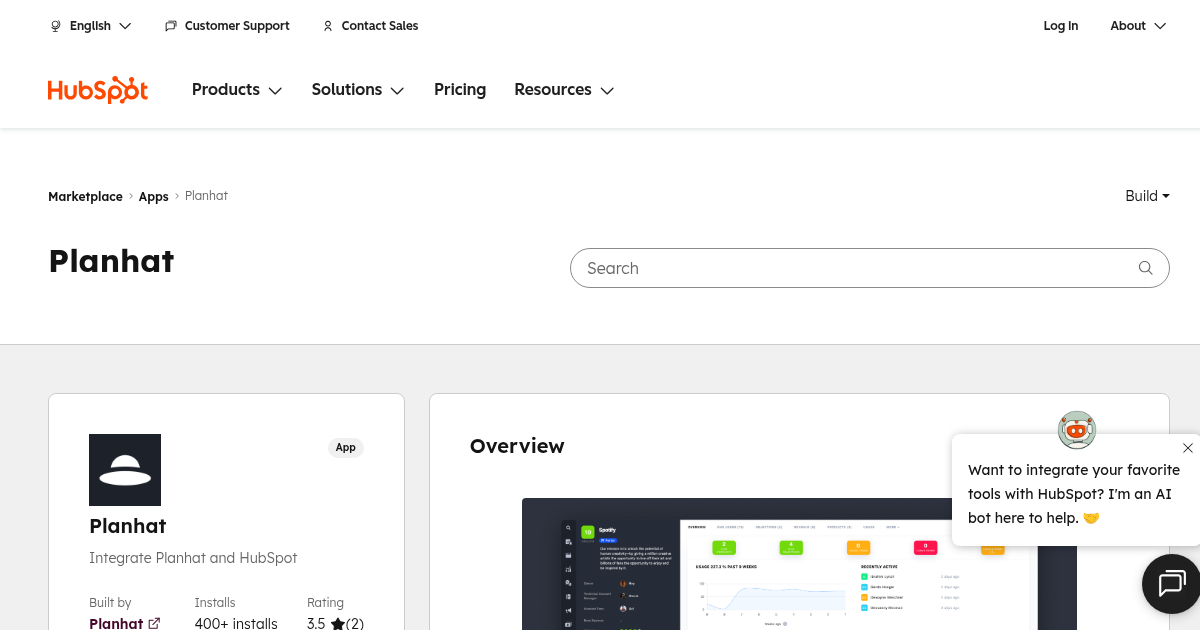The image size is (1200, 630).
Task: Click the 400+ installs text
Action: point(236,623)
